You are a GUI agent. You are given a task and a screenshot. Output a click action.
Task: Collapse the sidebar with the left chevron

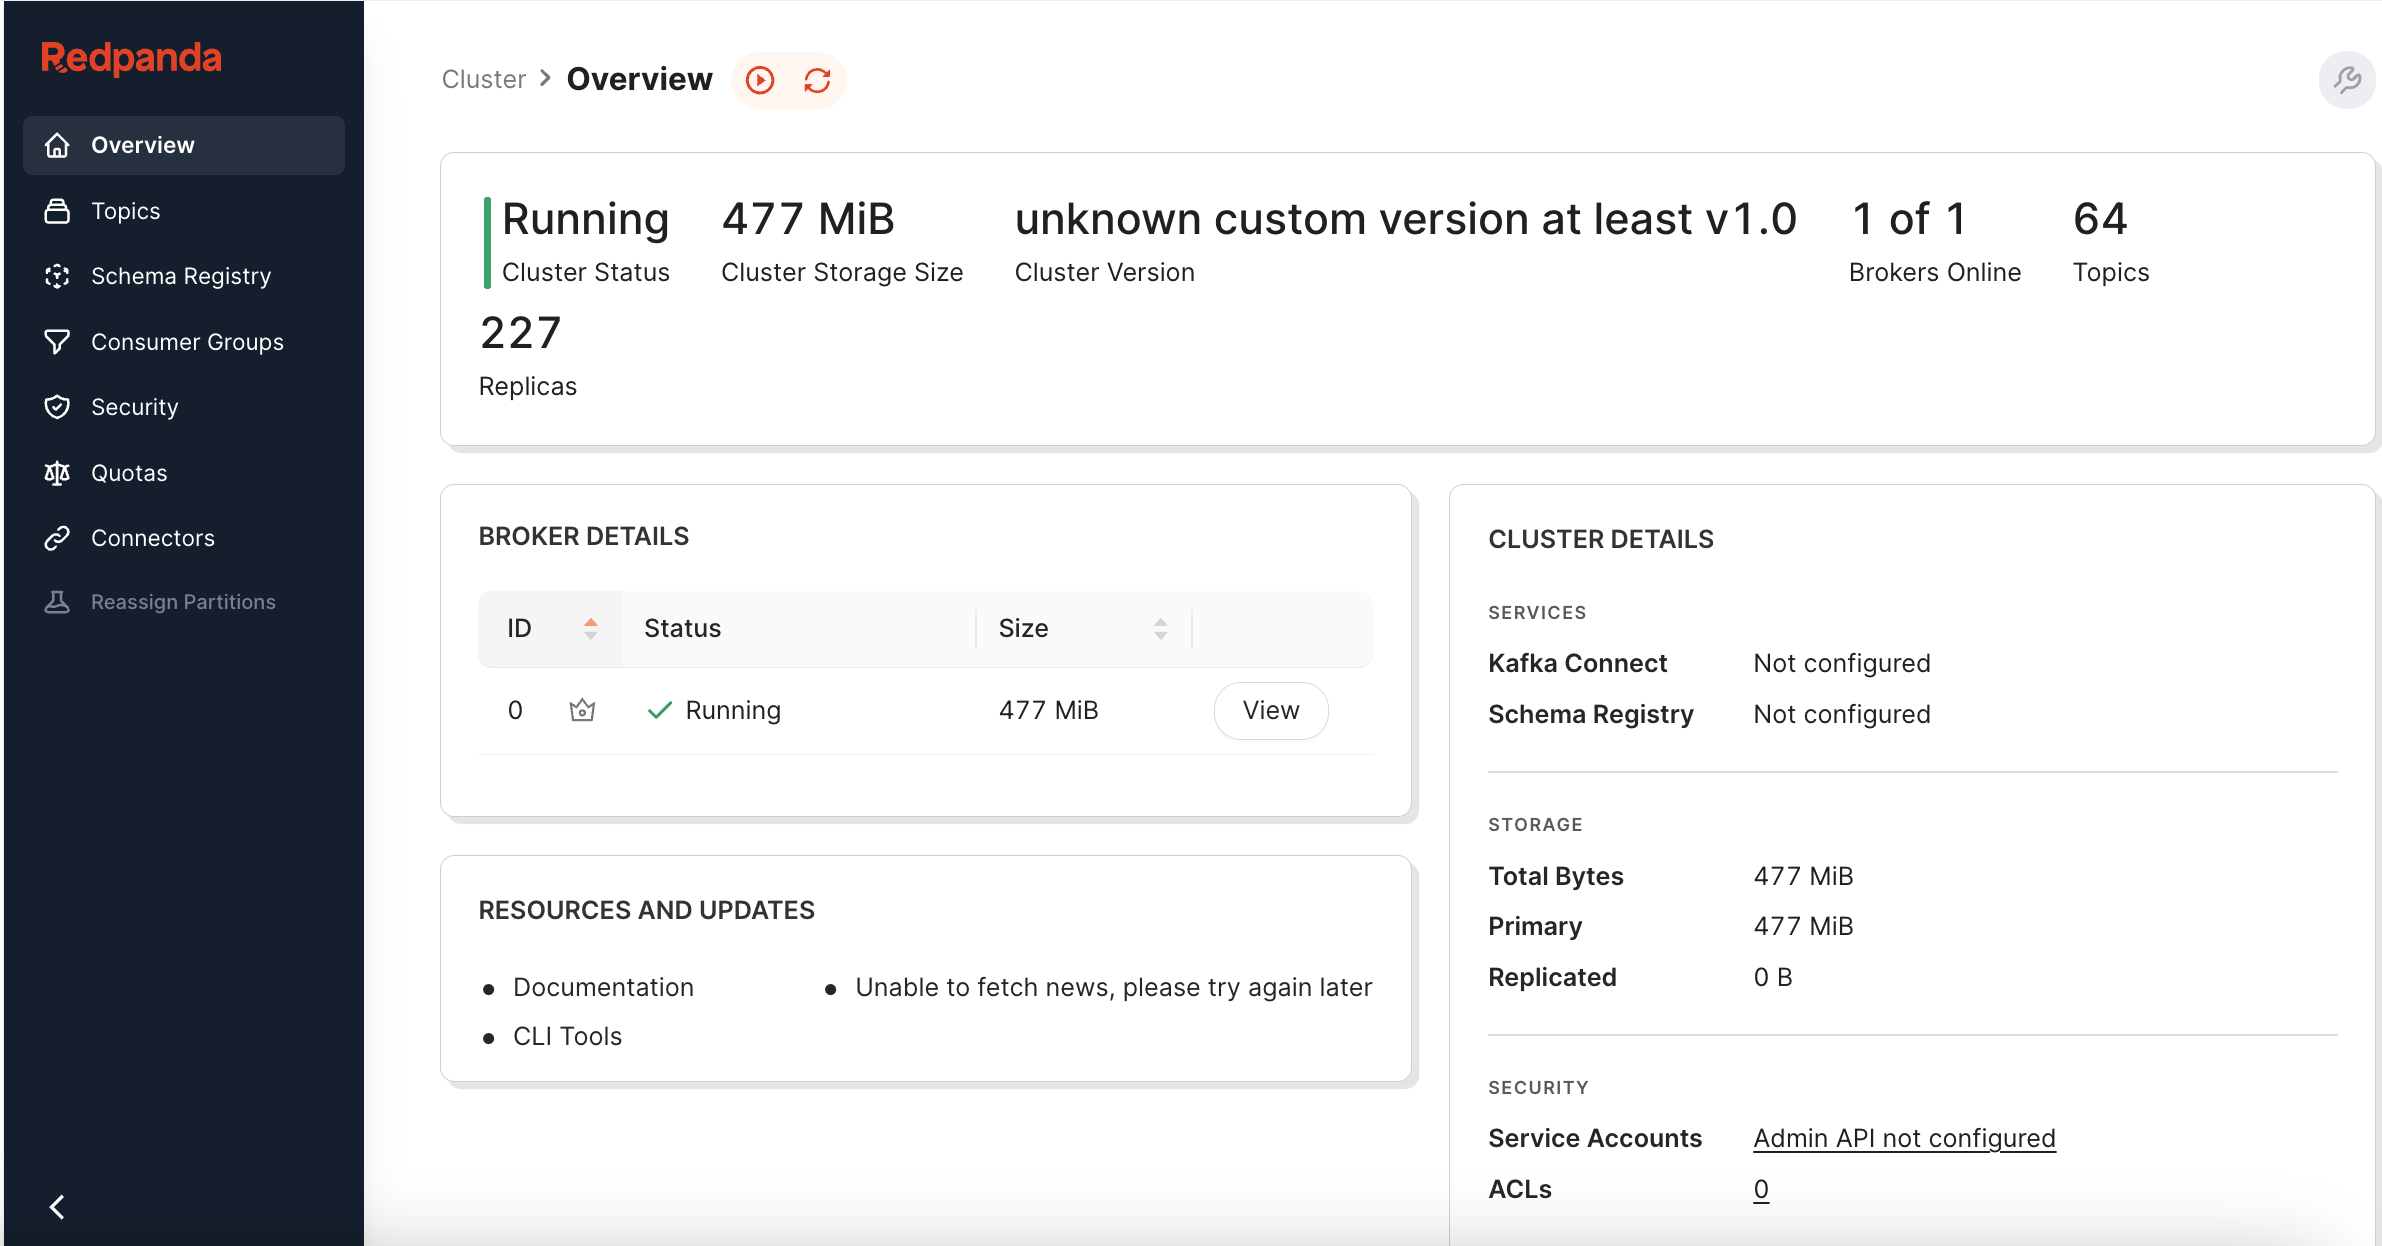click(57, 1207)
